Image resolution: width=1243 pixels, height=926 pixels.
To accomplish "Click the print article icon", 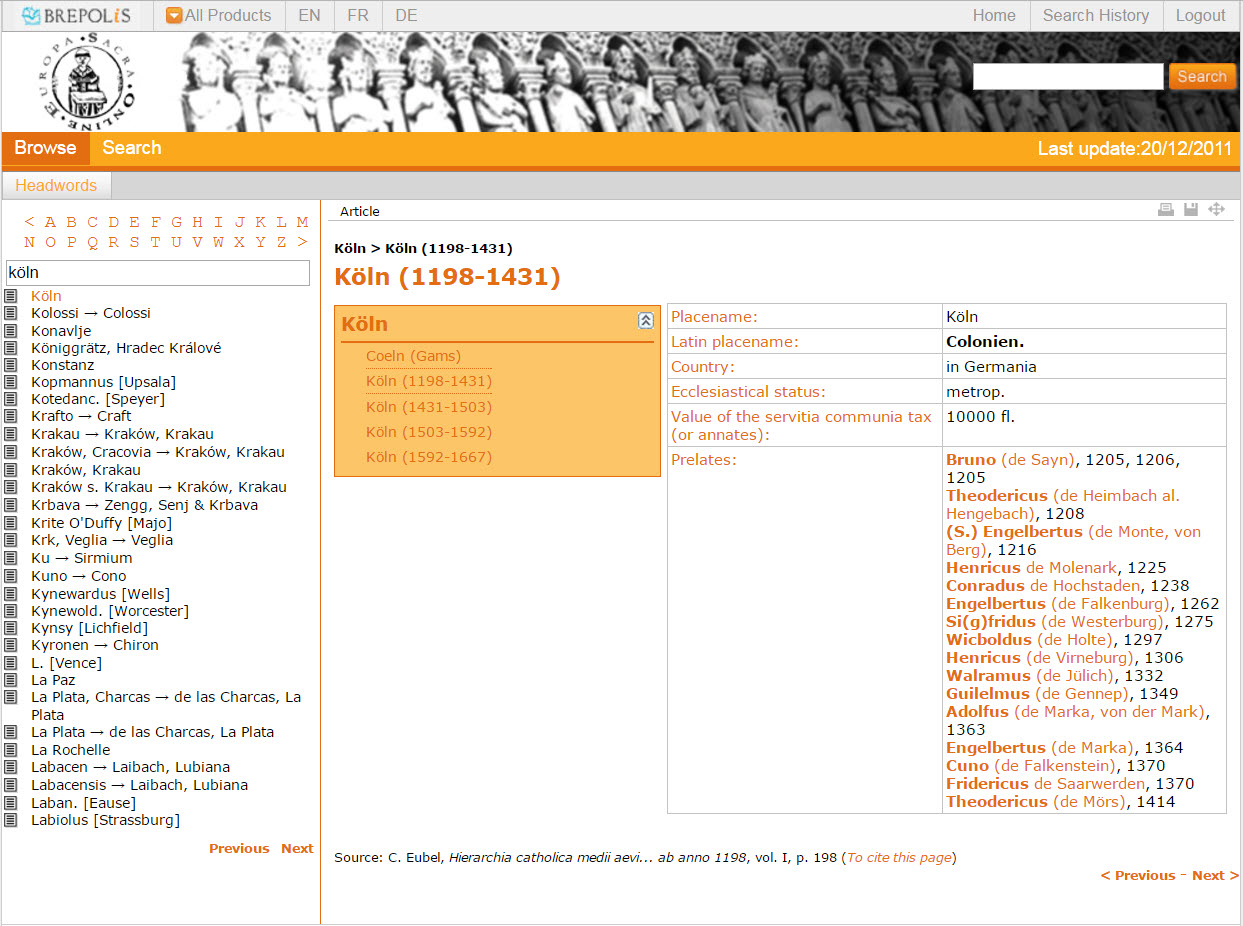I will (x=1165, y=210).
